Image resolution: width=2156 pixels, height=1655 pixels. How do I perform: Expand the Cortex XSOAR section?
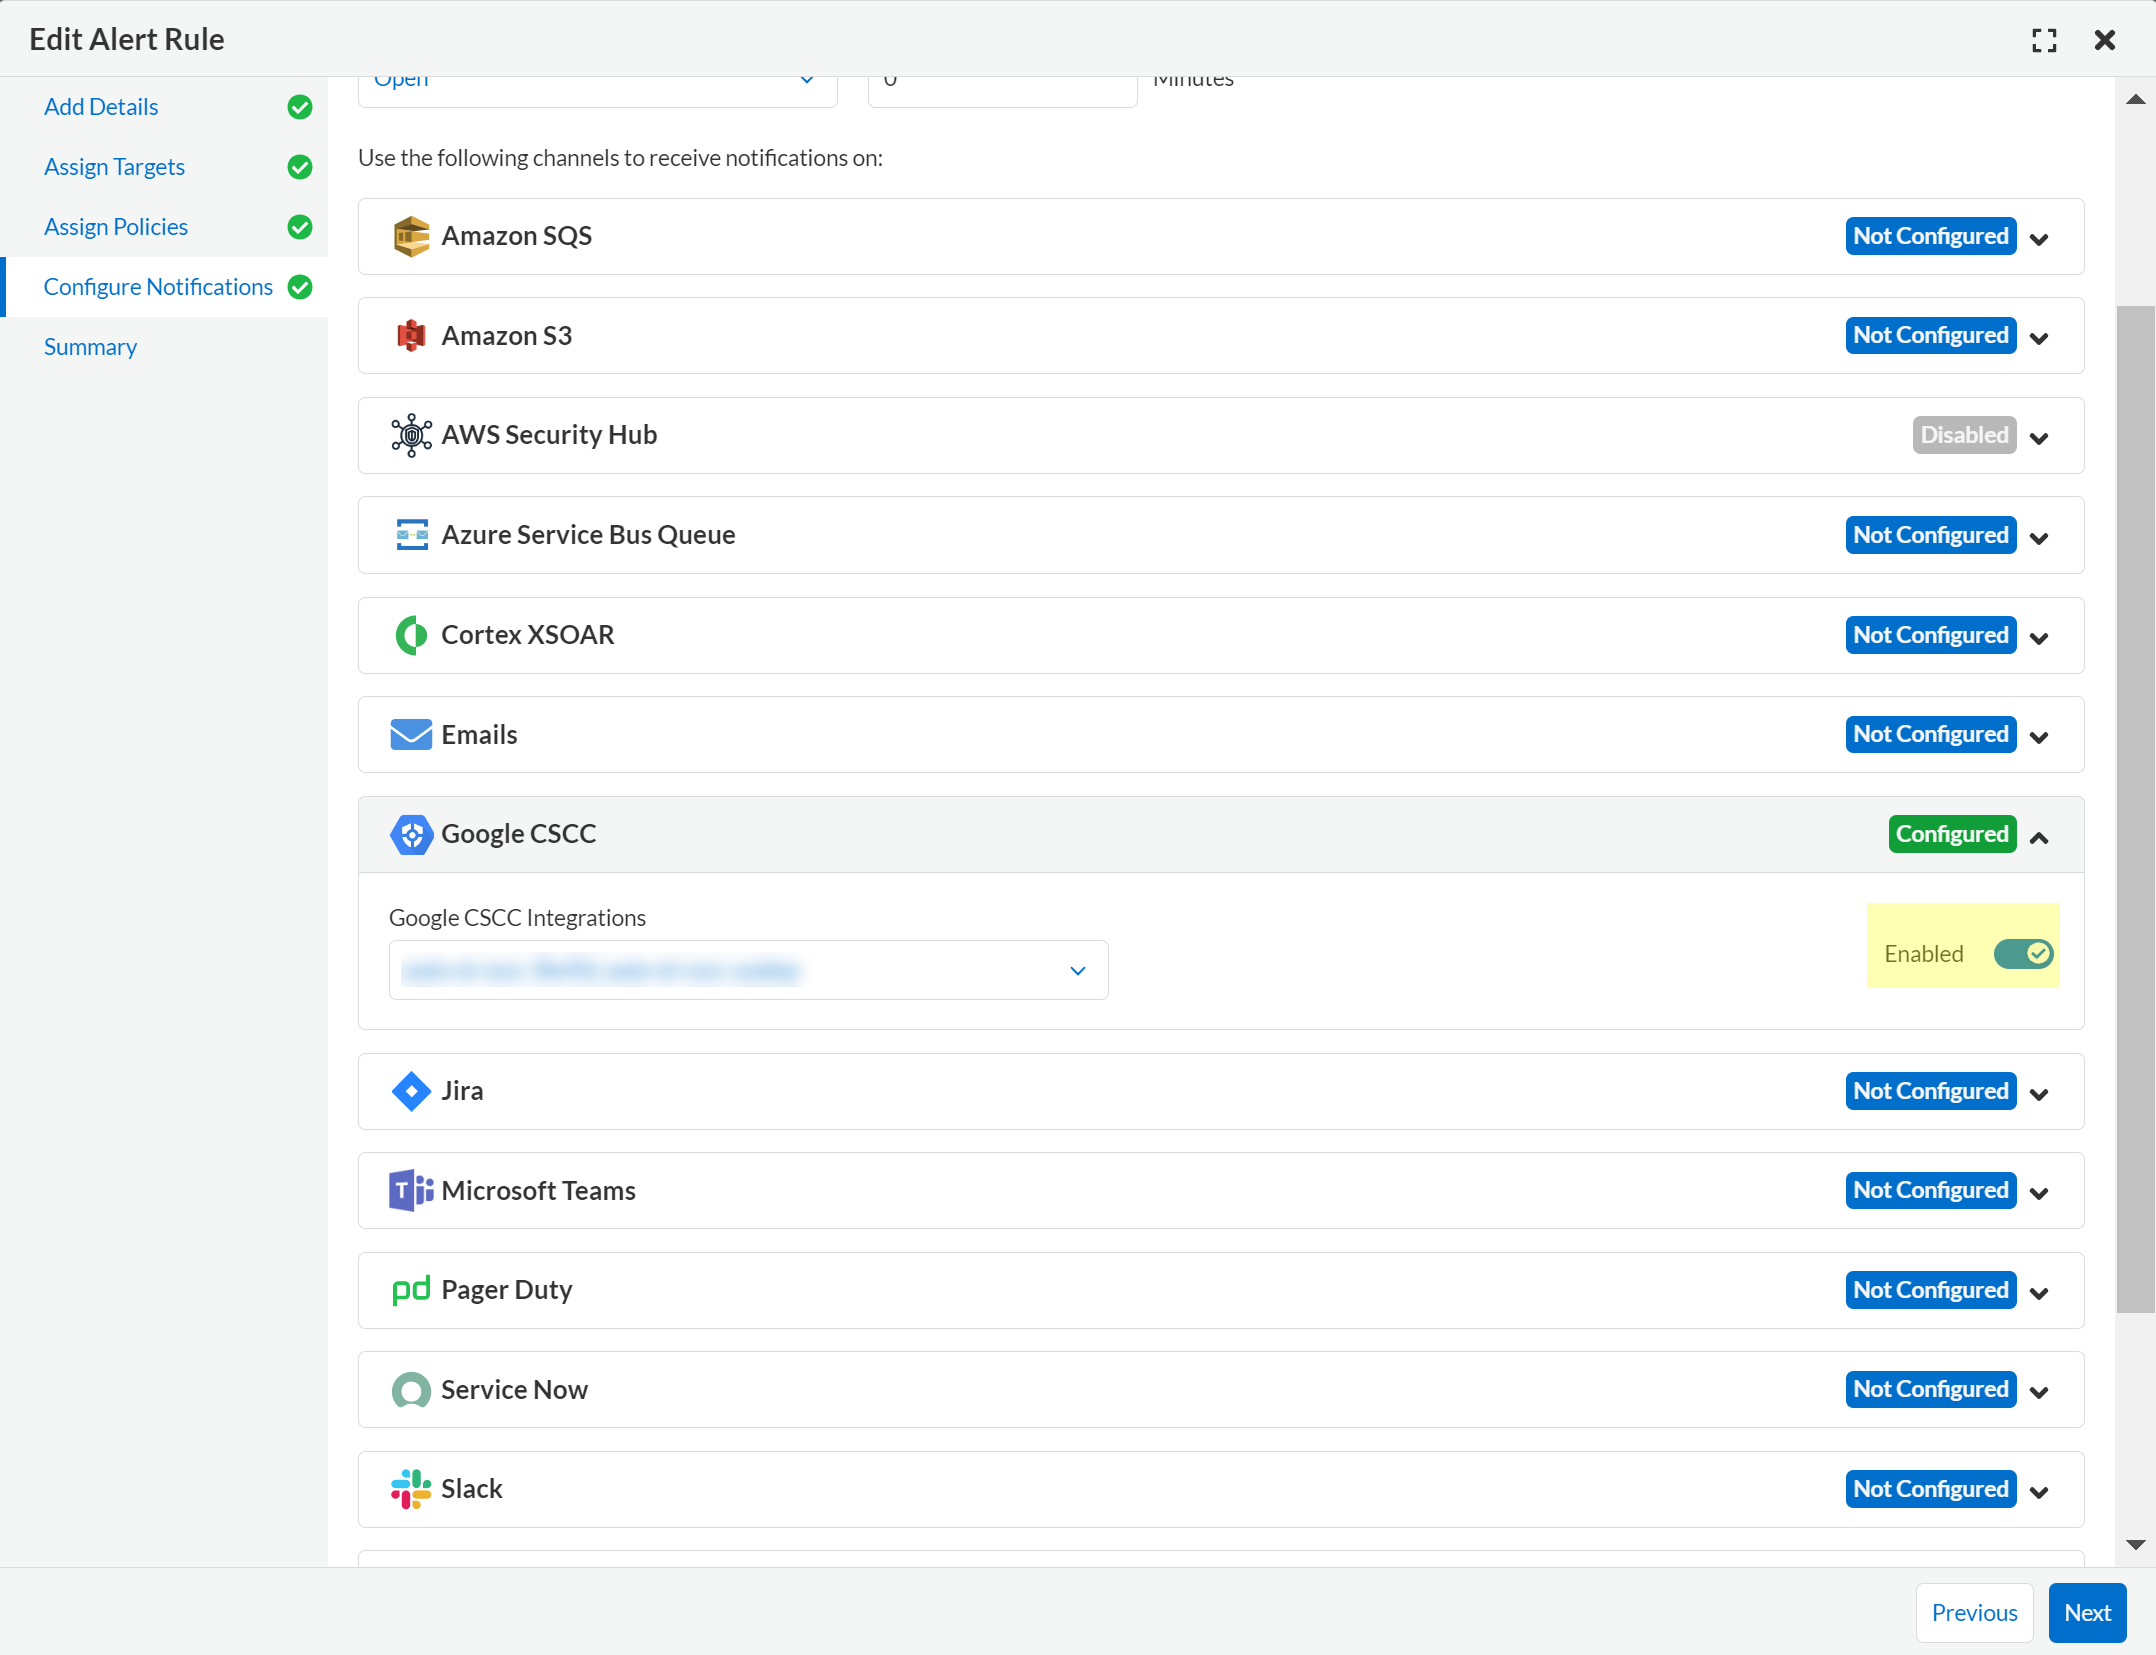(2040, 638)
